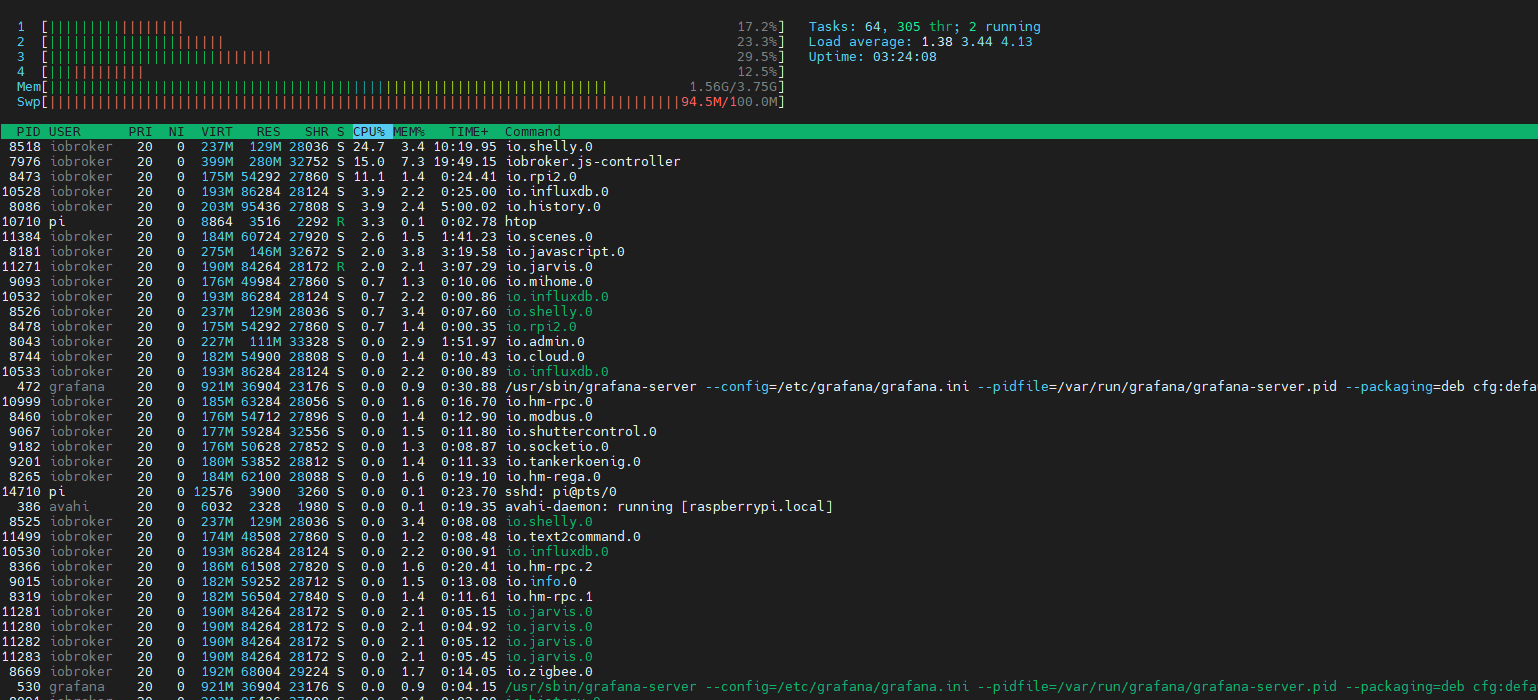Select the USER column header
The width and height of the screenshot is (1538, 700).
pyautogui.click(x=65, y=132)
